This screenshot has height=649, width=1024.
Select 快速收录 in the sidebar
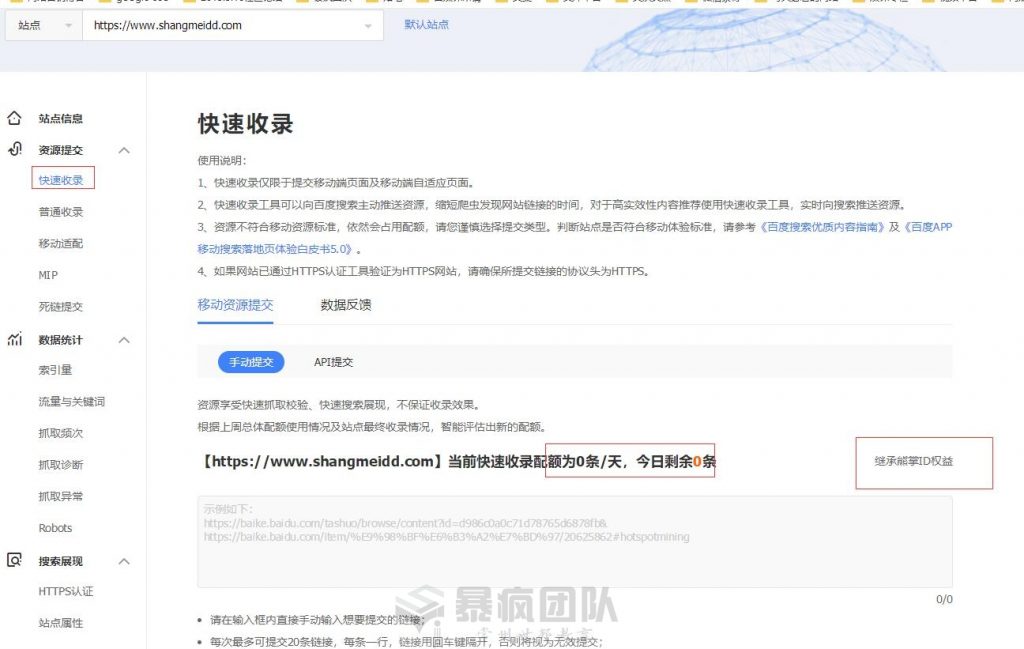pyautogui.click(x=61, y=180)
